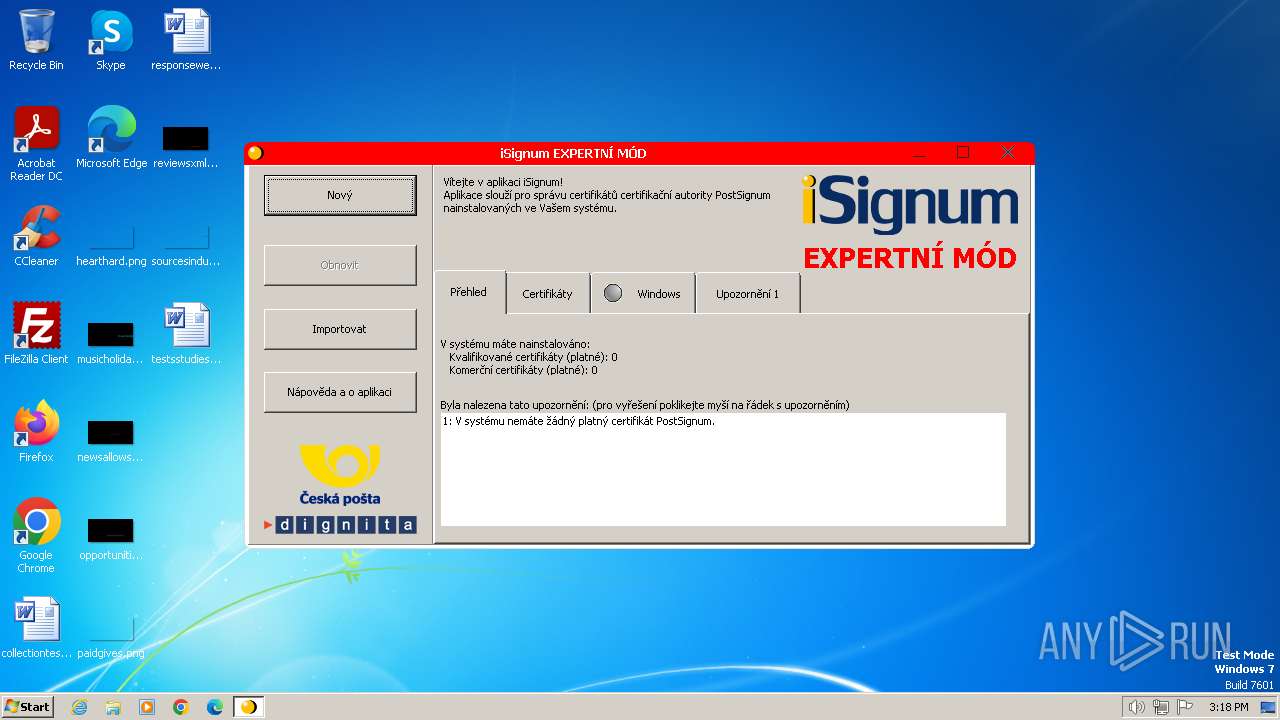Open paidgives.png desktop file
1280x720 pixels.
point(111,636)
